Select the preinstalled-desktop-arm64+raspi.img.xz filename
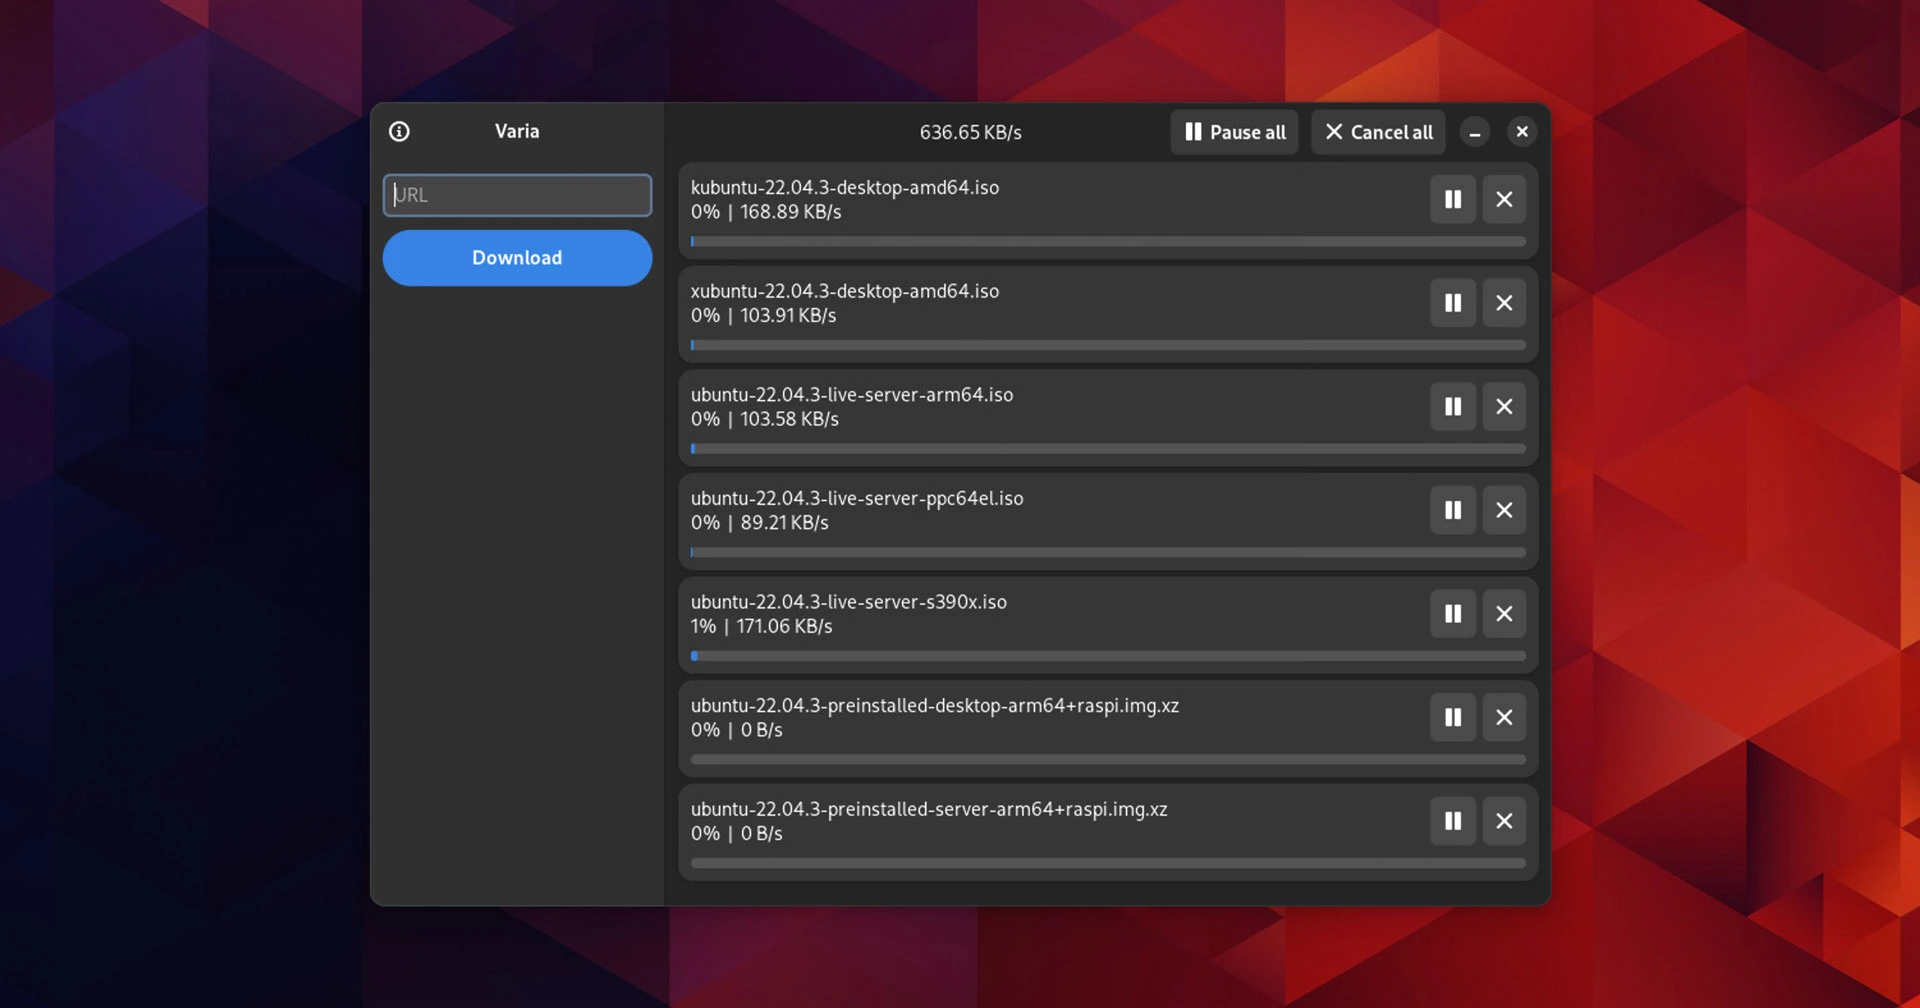 [935, 706]
